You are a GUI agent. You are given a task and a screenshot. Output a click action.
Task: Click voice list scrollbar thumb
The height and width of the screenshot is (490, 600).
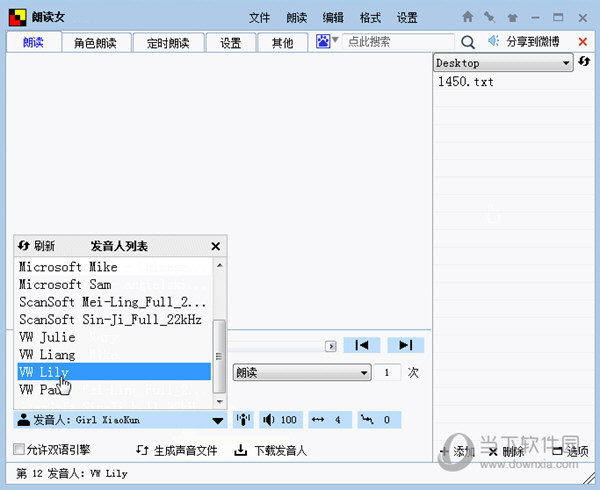click(x=219, y=357)
